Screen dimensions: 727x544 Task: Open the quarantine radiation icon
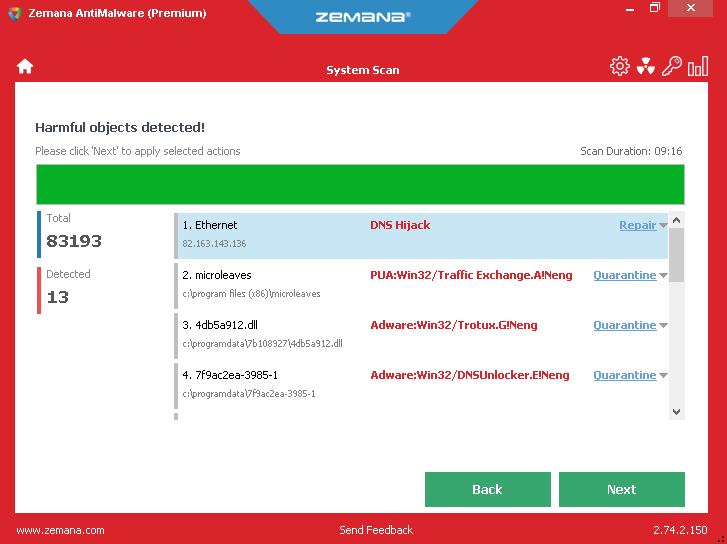click(645, 66)
